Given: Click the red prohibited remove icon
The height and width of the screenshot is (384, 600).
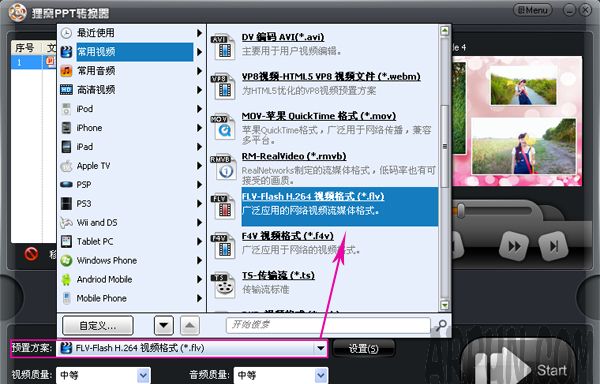Looking at the screenshot, I should 31,254.
